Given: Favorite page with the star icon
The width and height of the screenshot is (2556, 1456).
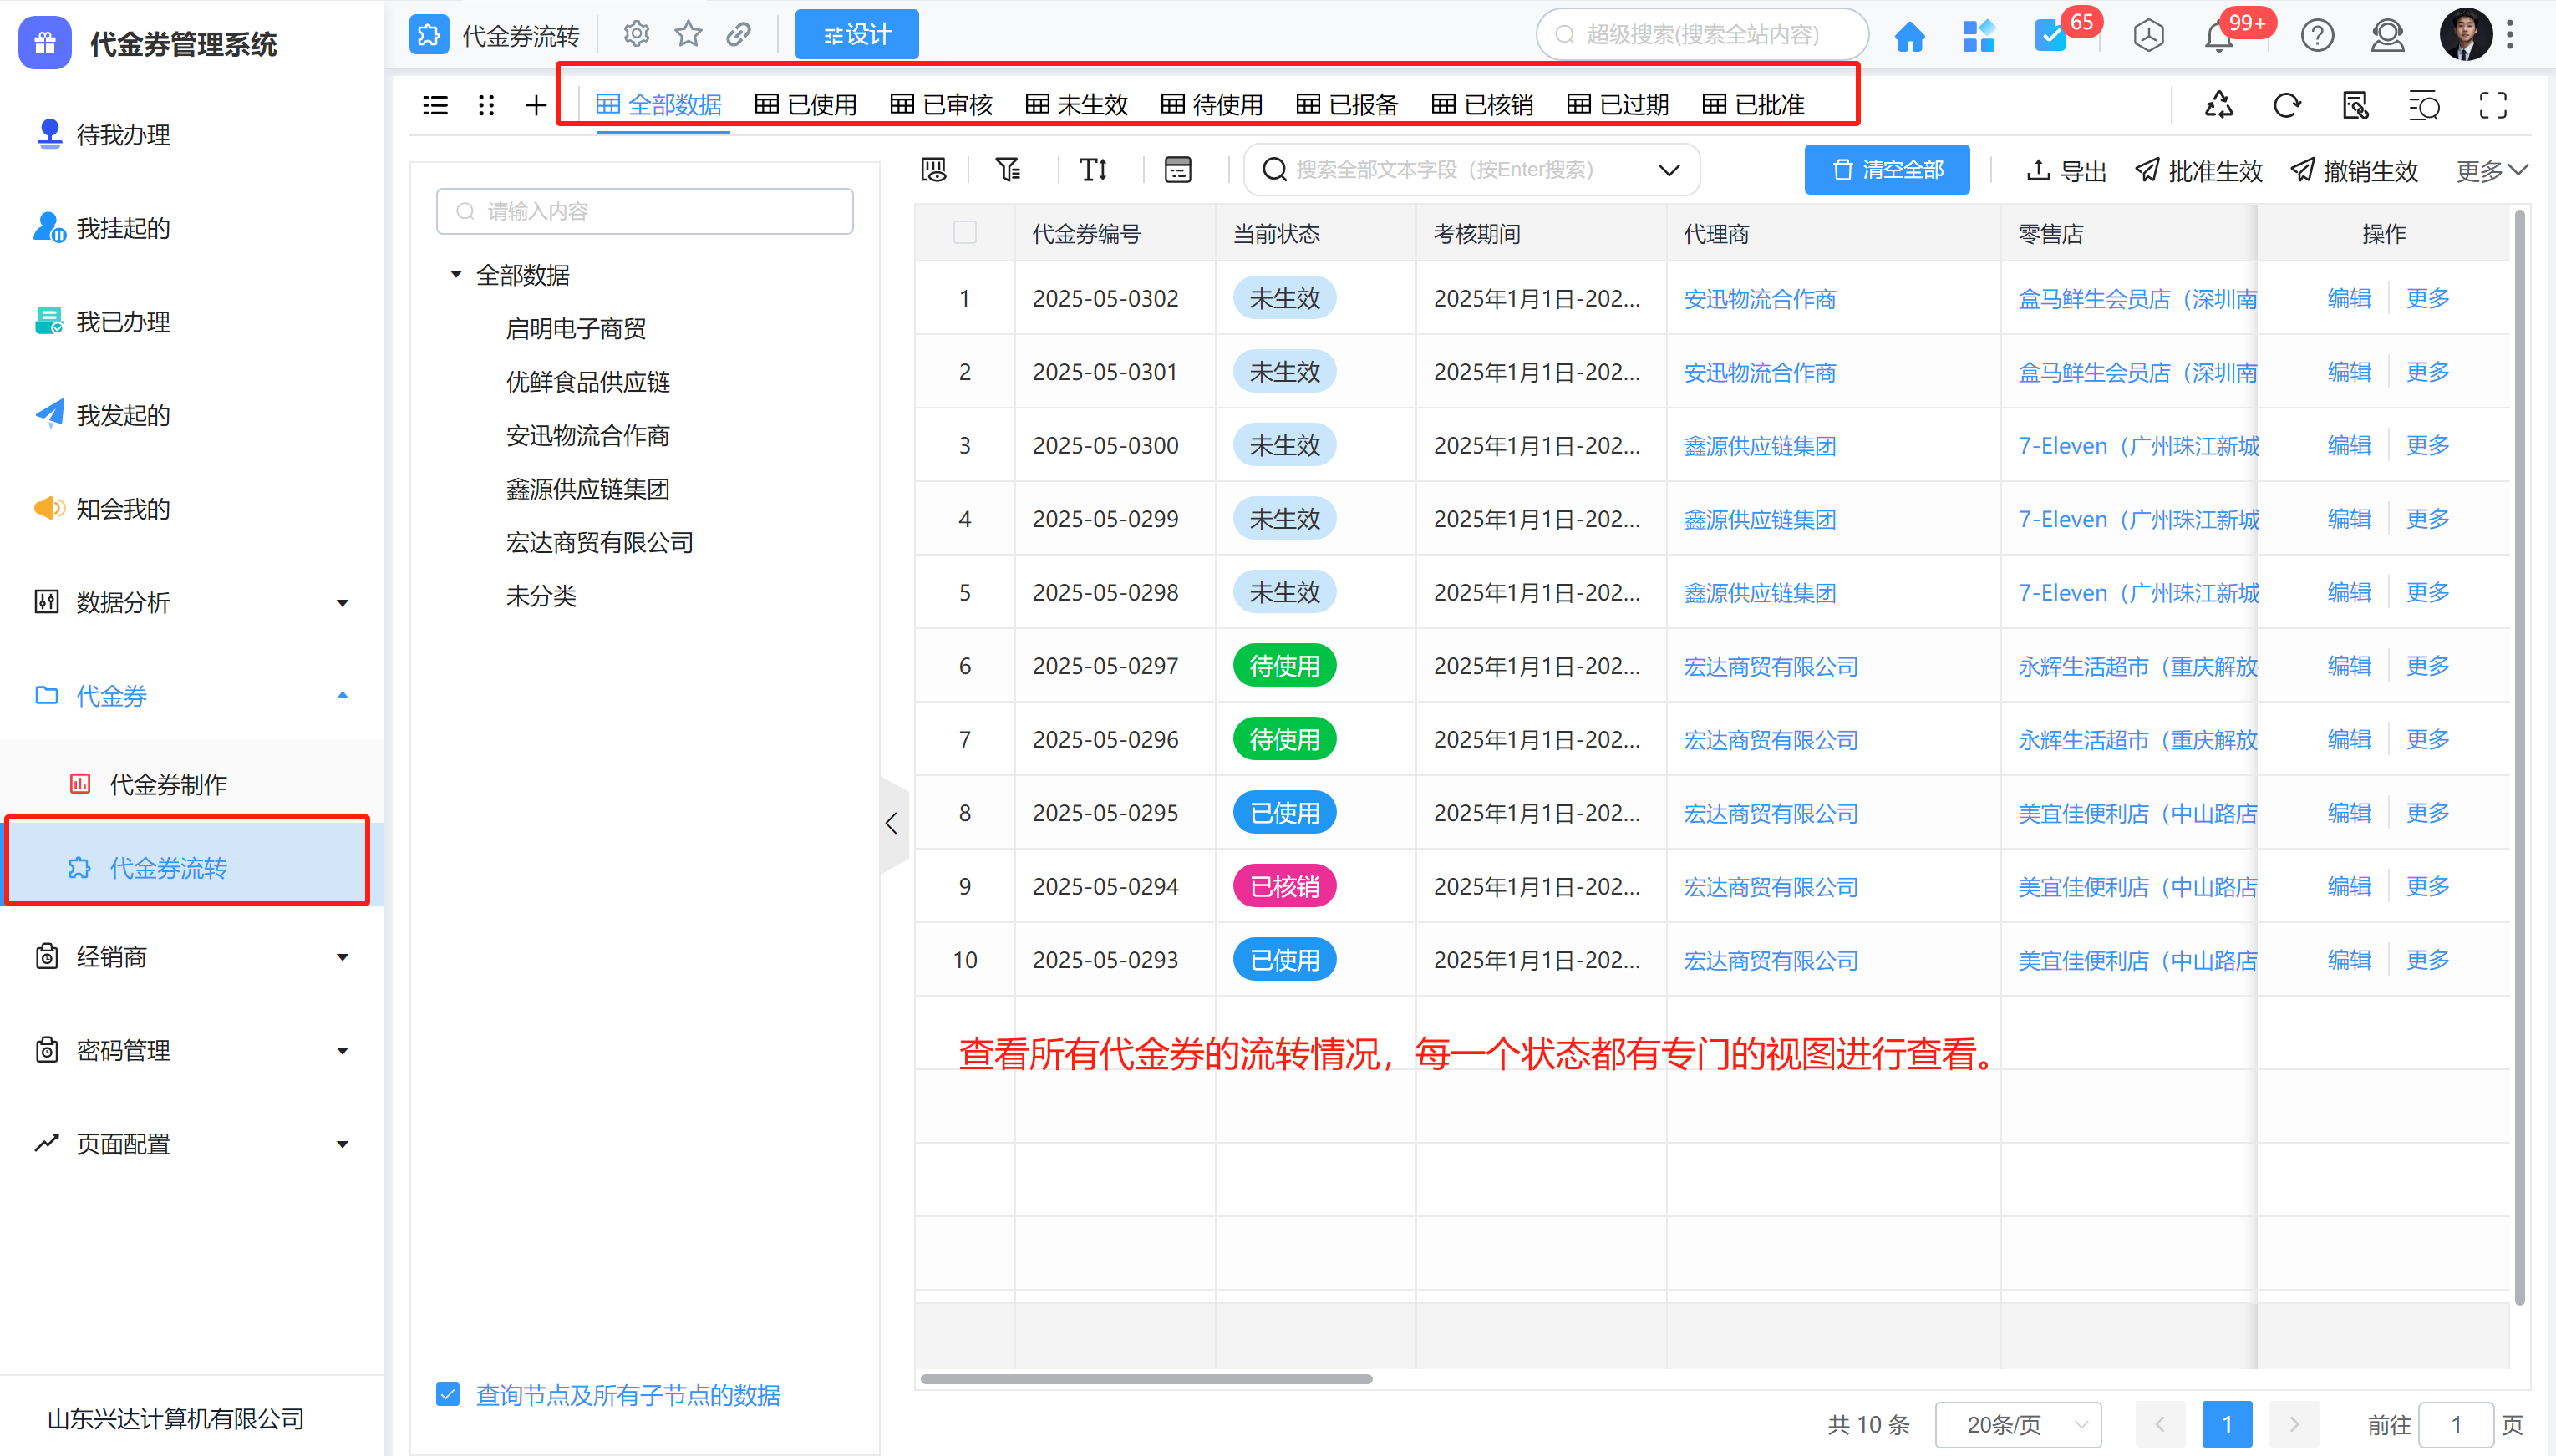Looking at the screenshot, I should pyautogui.click(x=688, y=35).
